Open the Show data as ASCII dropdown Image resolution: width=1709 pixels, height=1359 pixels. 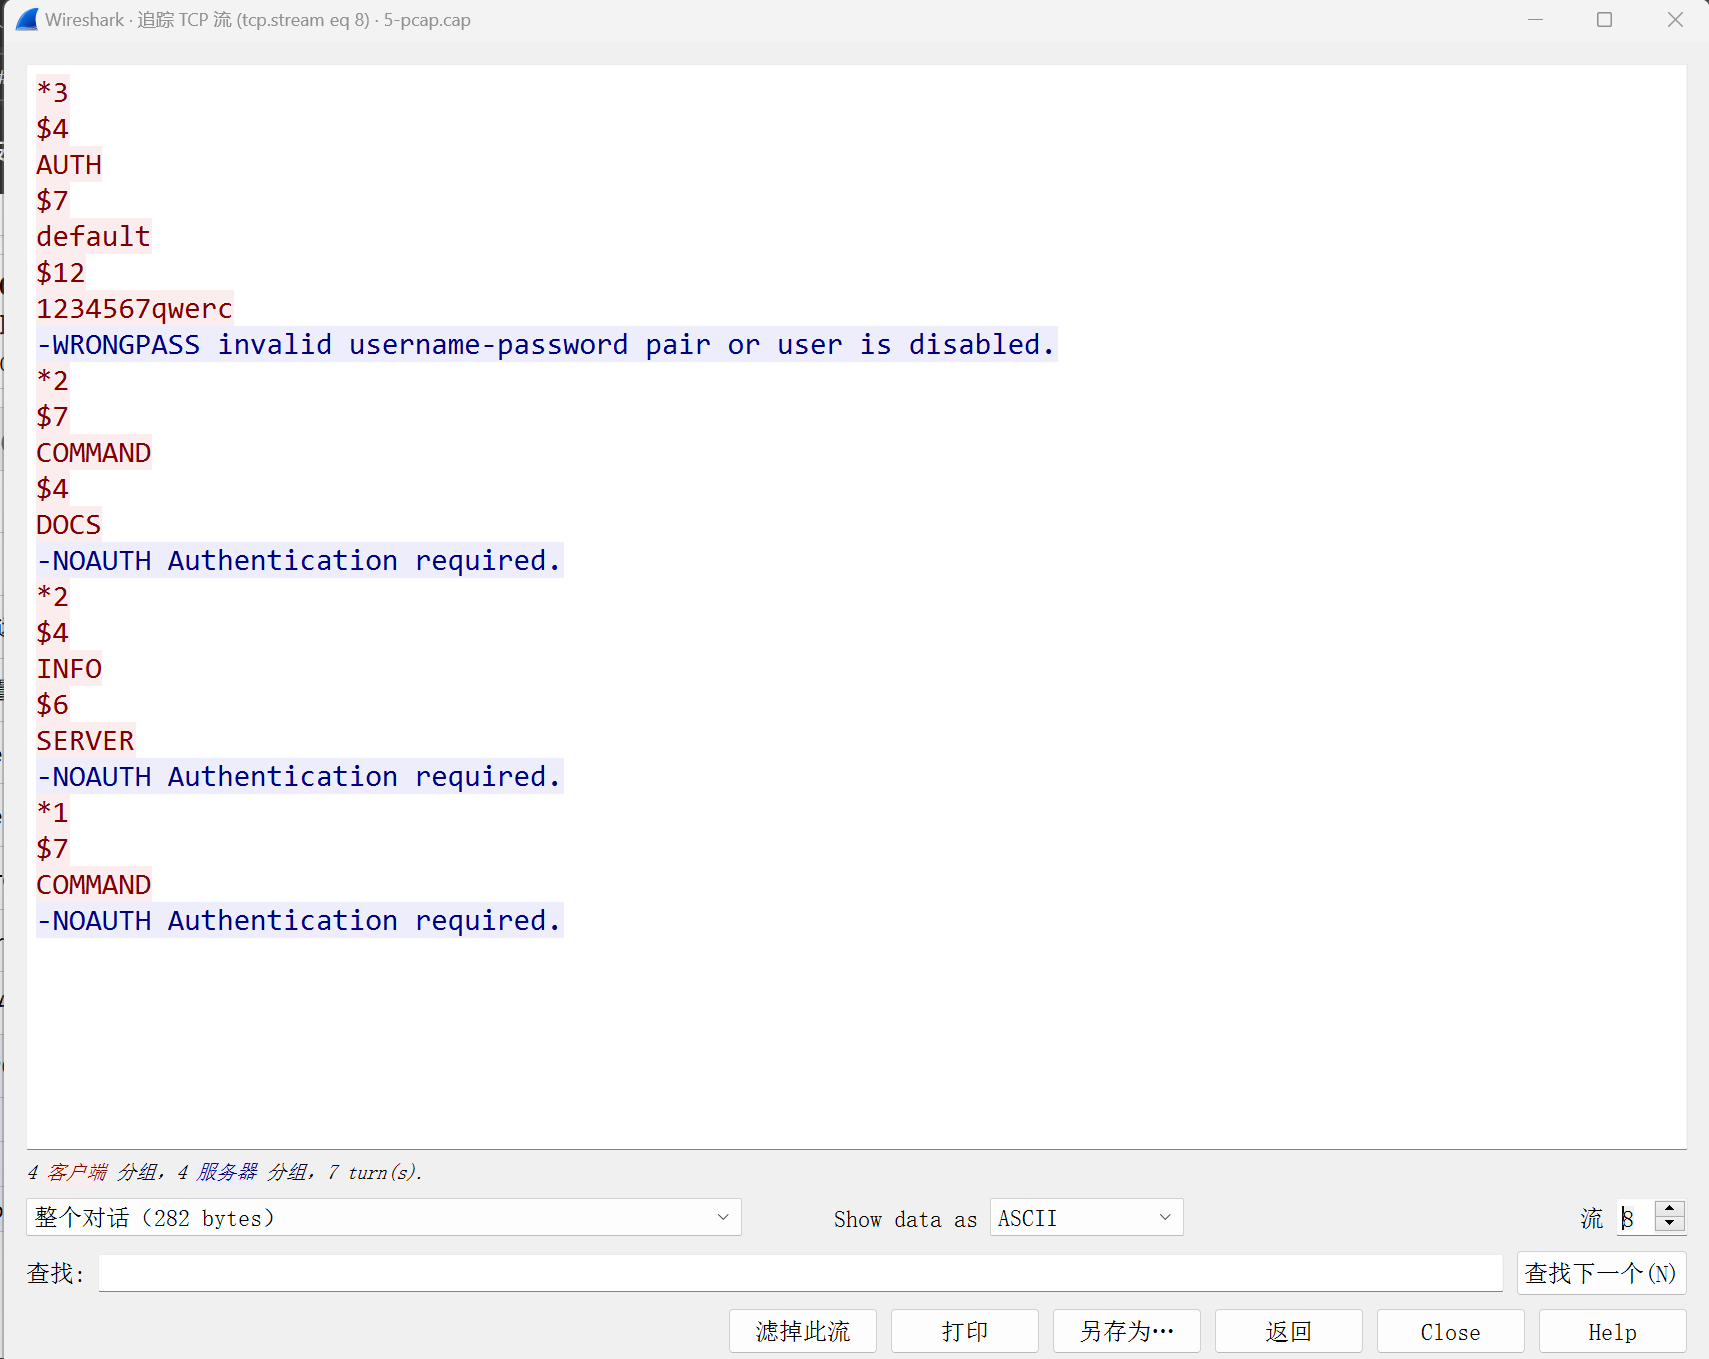point(1086,1217)
